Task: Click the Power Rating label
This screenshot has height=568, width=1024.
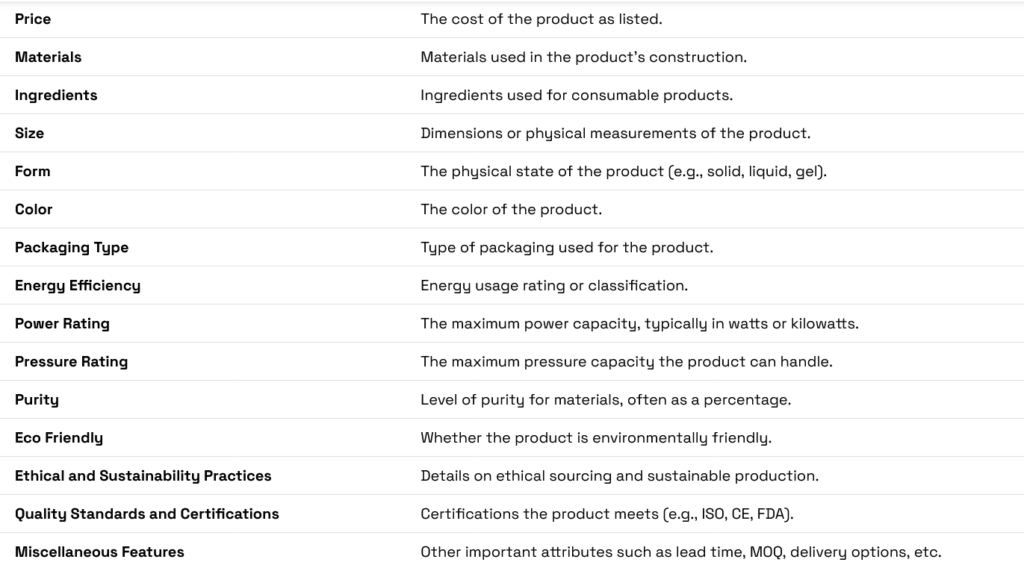Action: pyautogui.click(x=62, y=324)
